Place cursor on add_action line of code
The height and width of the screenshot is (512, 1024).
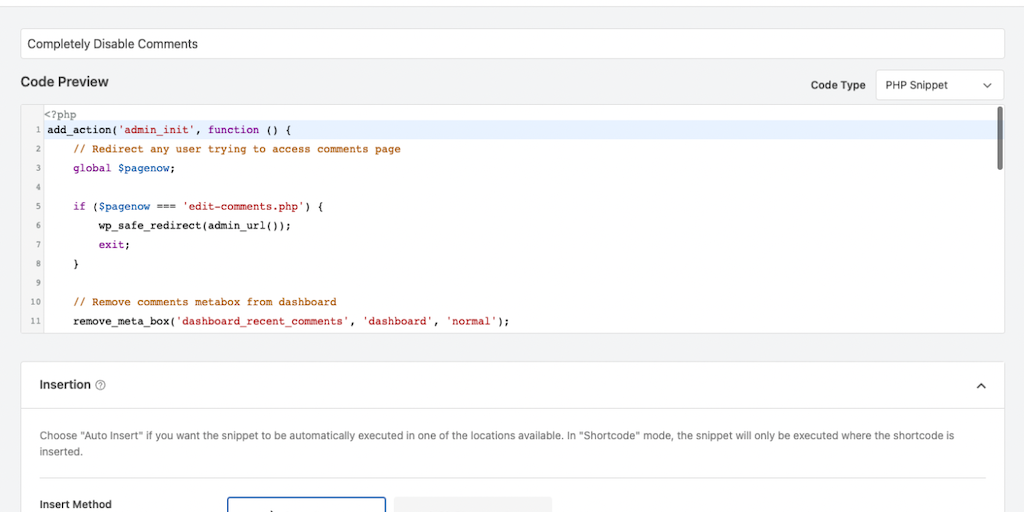[168, 130]
